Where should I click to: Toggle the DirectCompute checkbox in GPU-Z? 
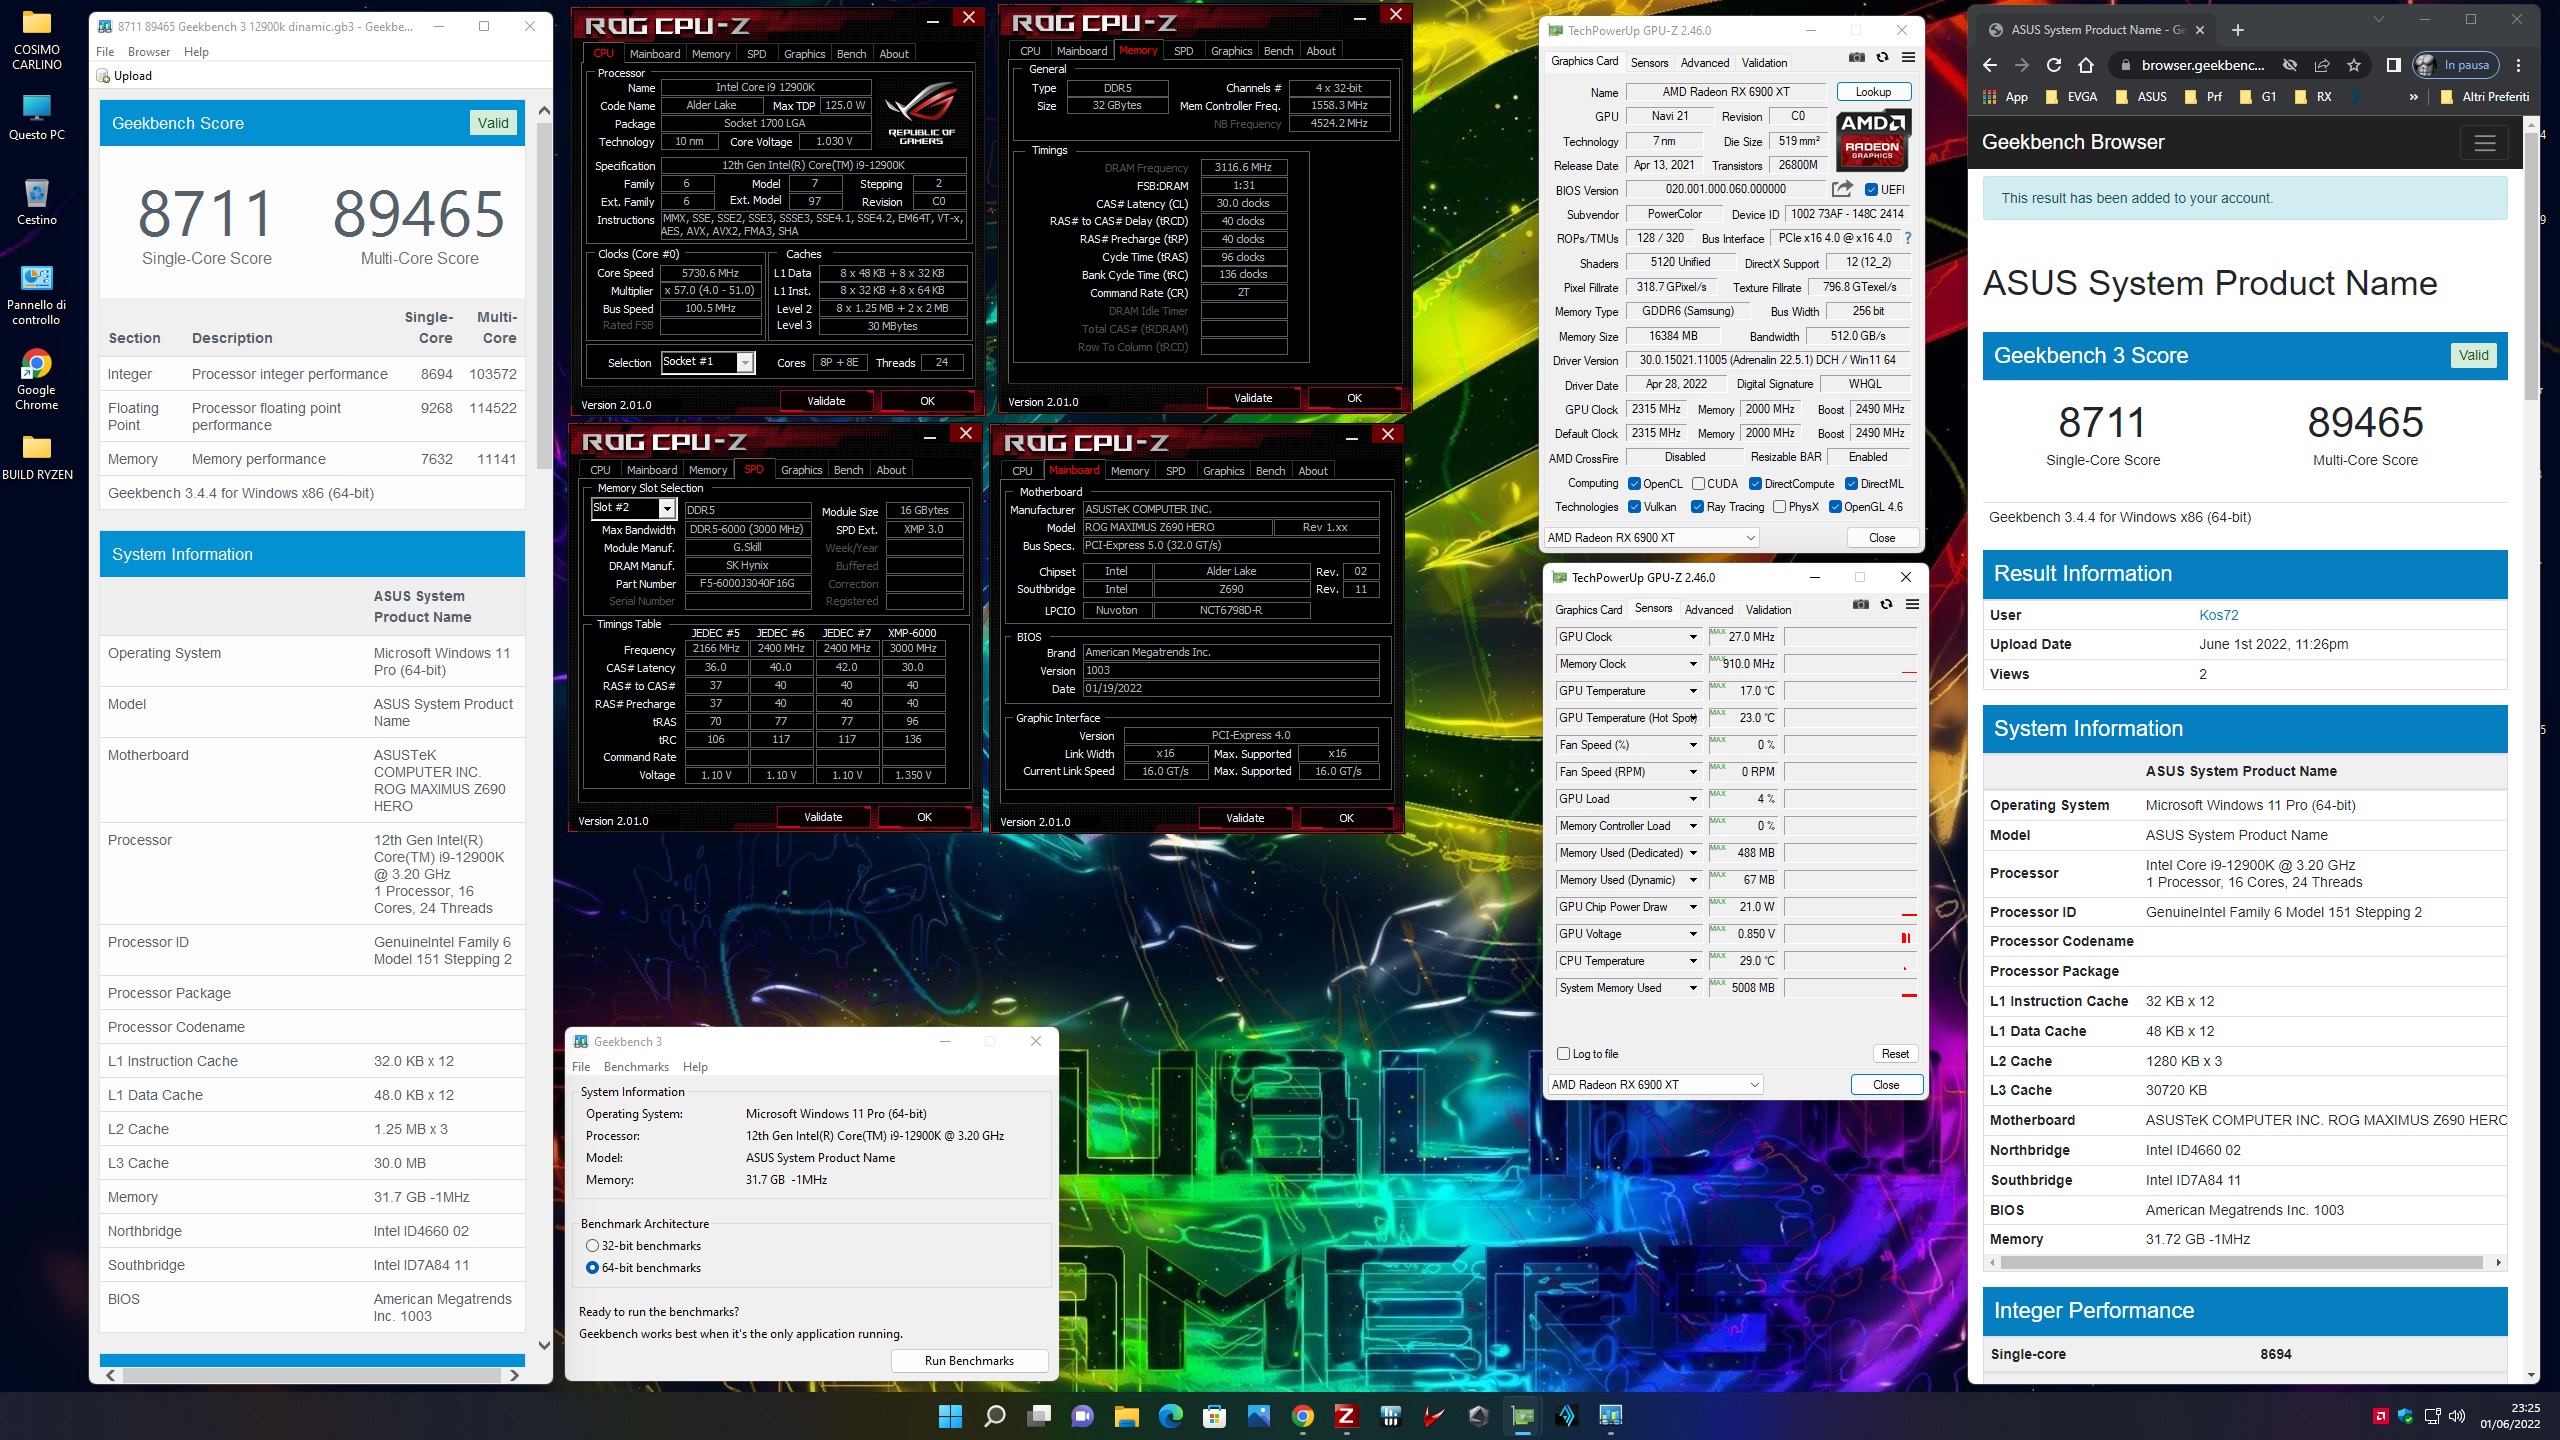(1756, 484)
